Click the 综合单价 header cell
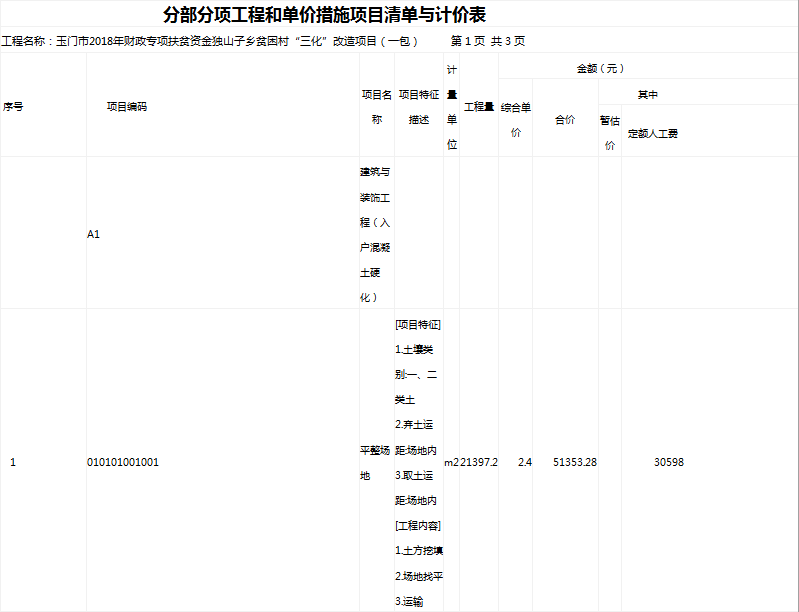The height and width of the screenshot is (612, 799). pyautogui.click(x=515, y=119)
